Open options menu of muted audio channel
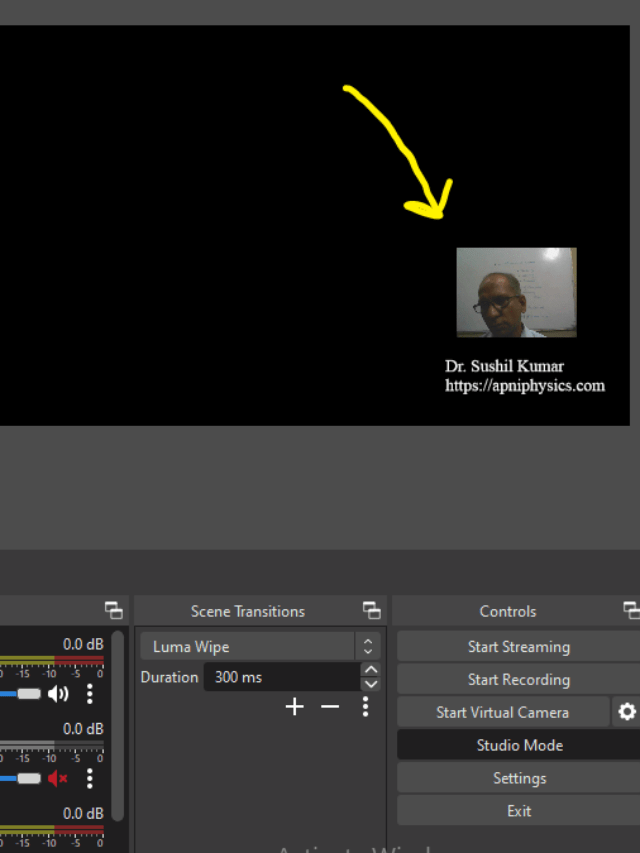Viewport: 640px width, 853px height. (90, 778)
